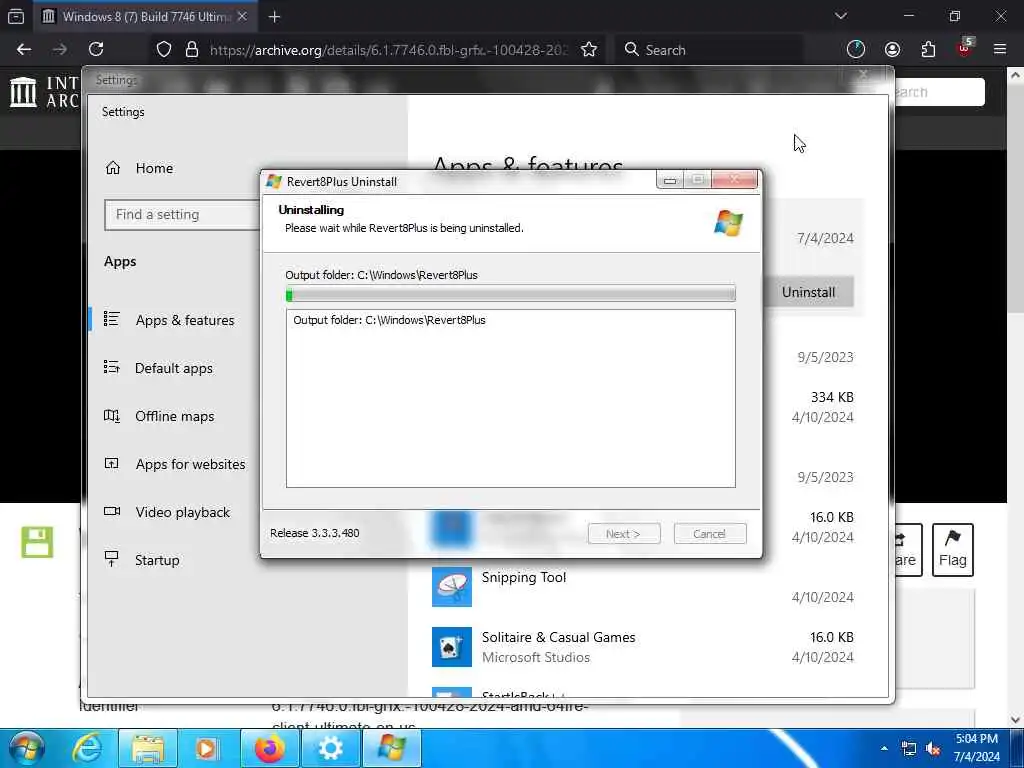
Task: Open the Firefox account icon
Action: 892,50
